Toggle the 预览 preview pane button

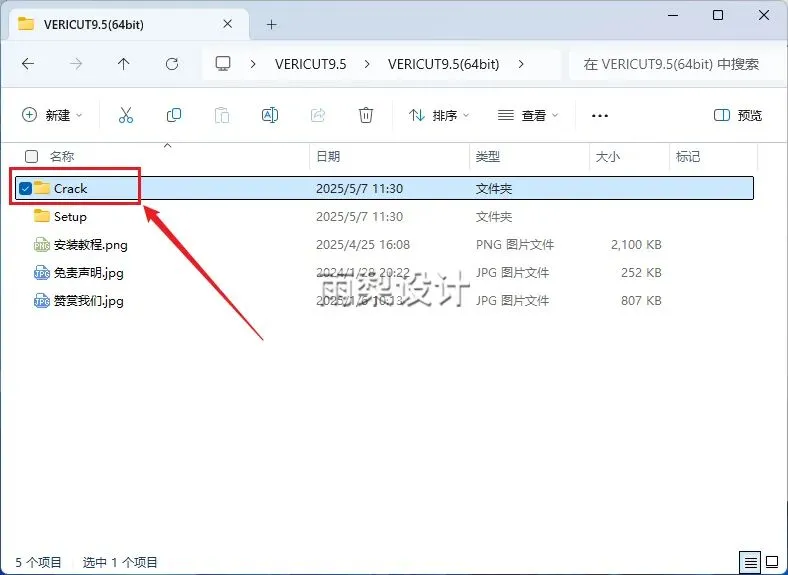tap(738, 116)
